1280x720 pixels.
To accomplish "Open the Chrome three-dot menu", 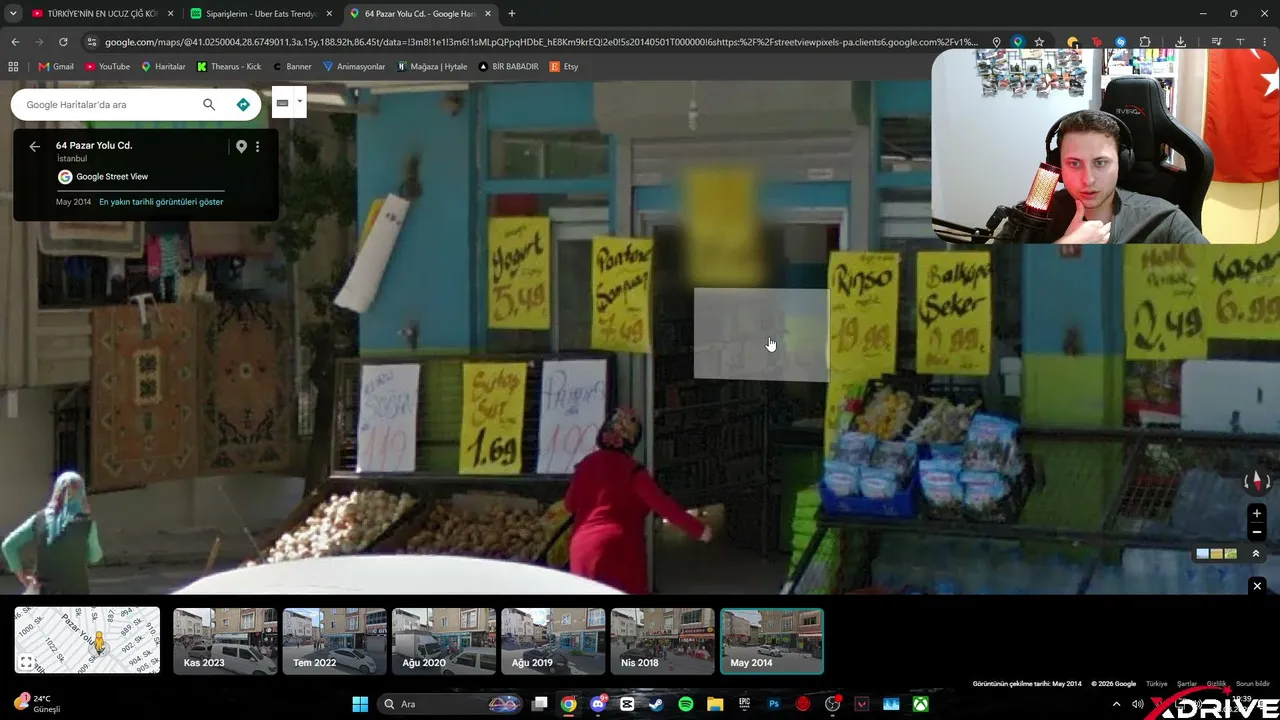I will point(1264,42).
